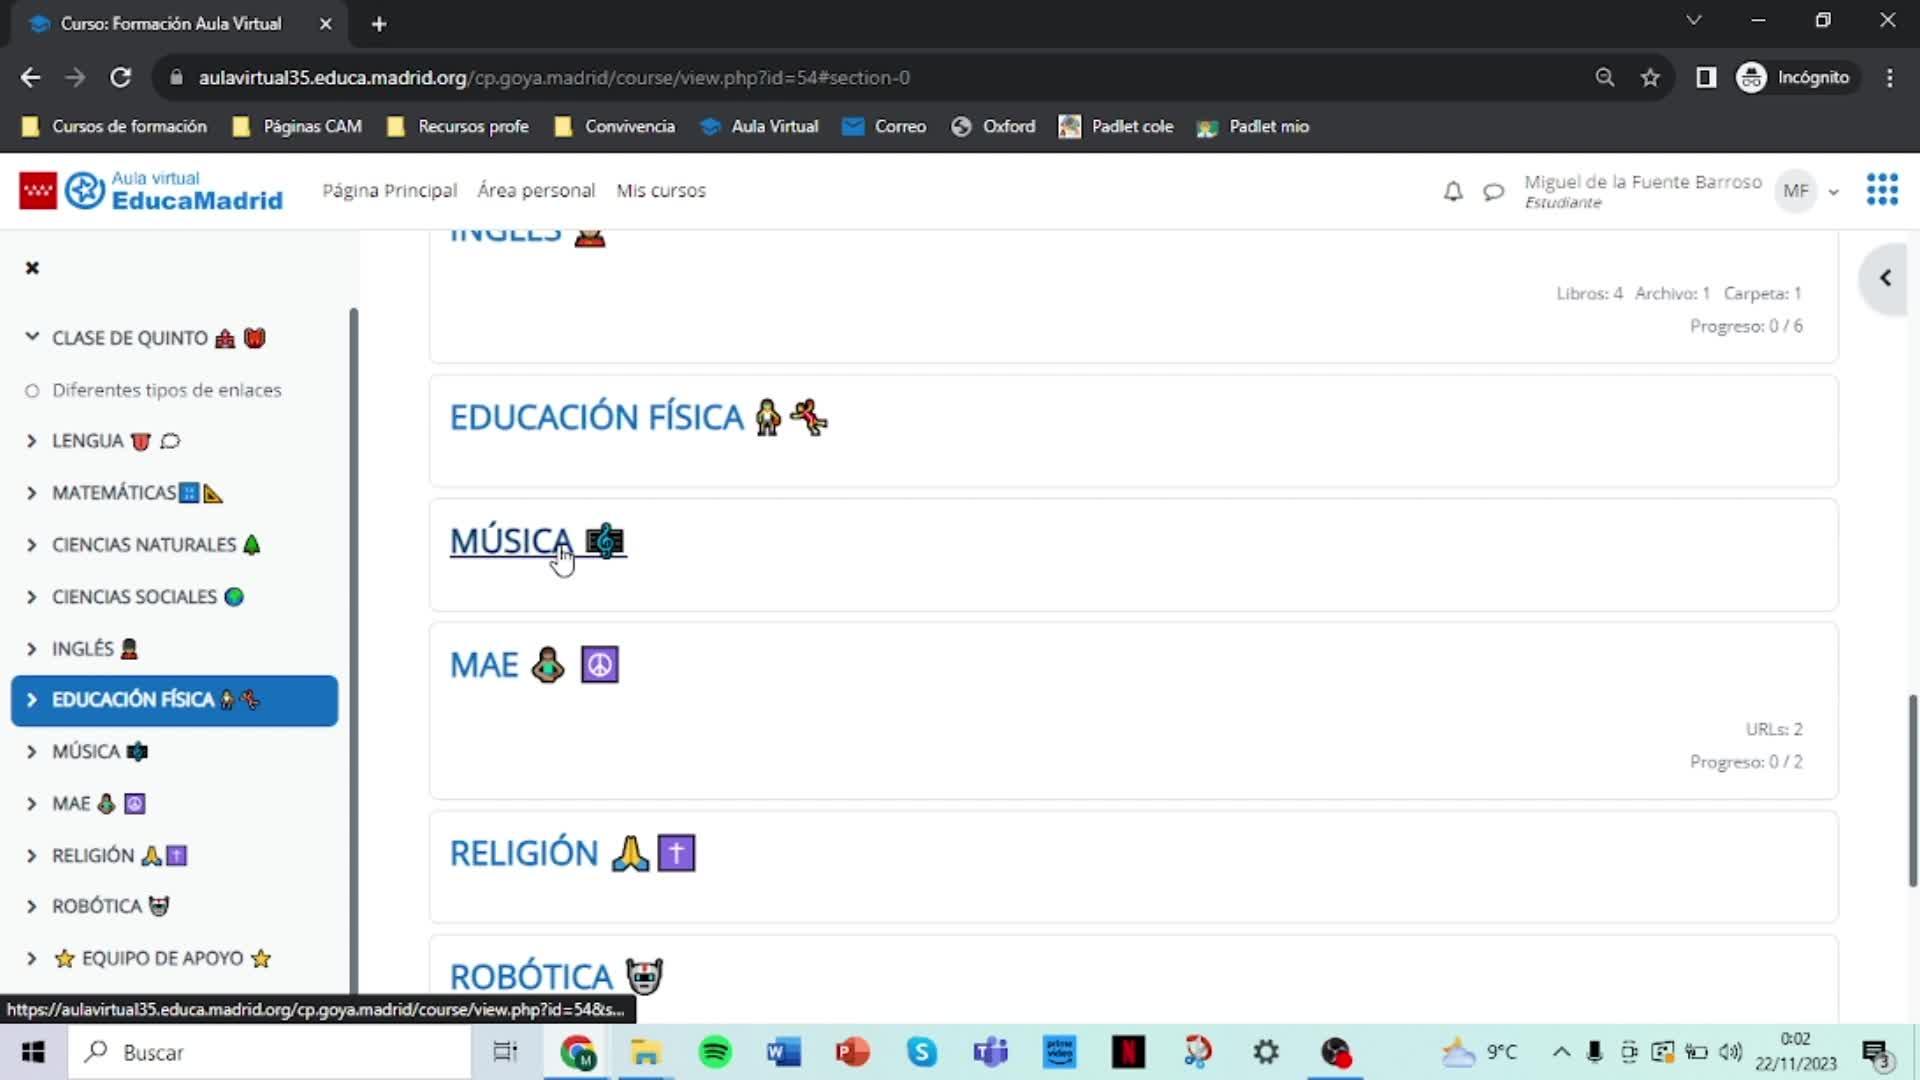Open the EducaMadrid apps grid icon
This screenshot has width=1920, height=1080.
pyautogui.click(x=1881, y=189)
